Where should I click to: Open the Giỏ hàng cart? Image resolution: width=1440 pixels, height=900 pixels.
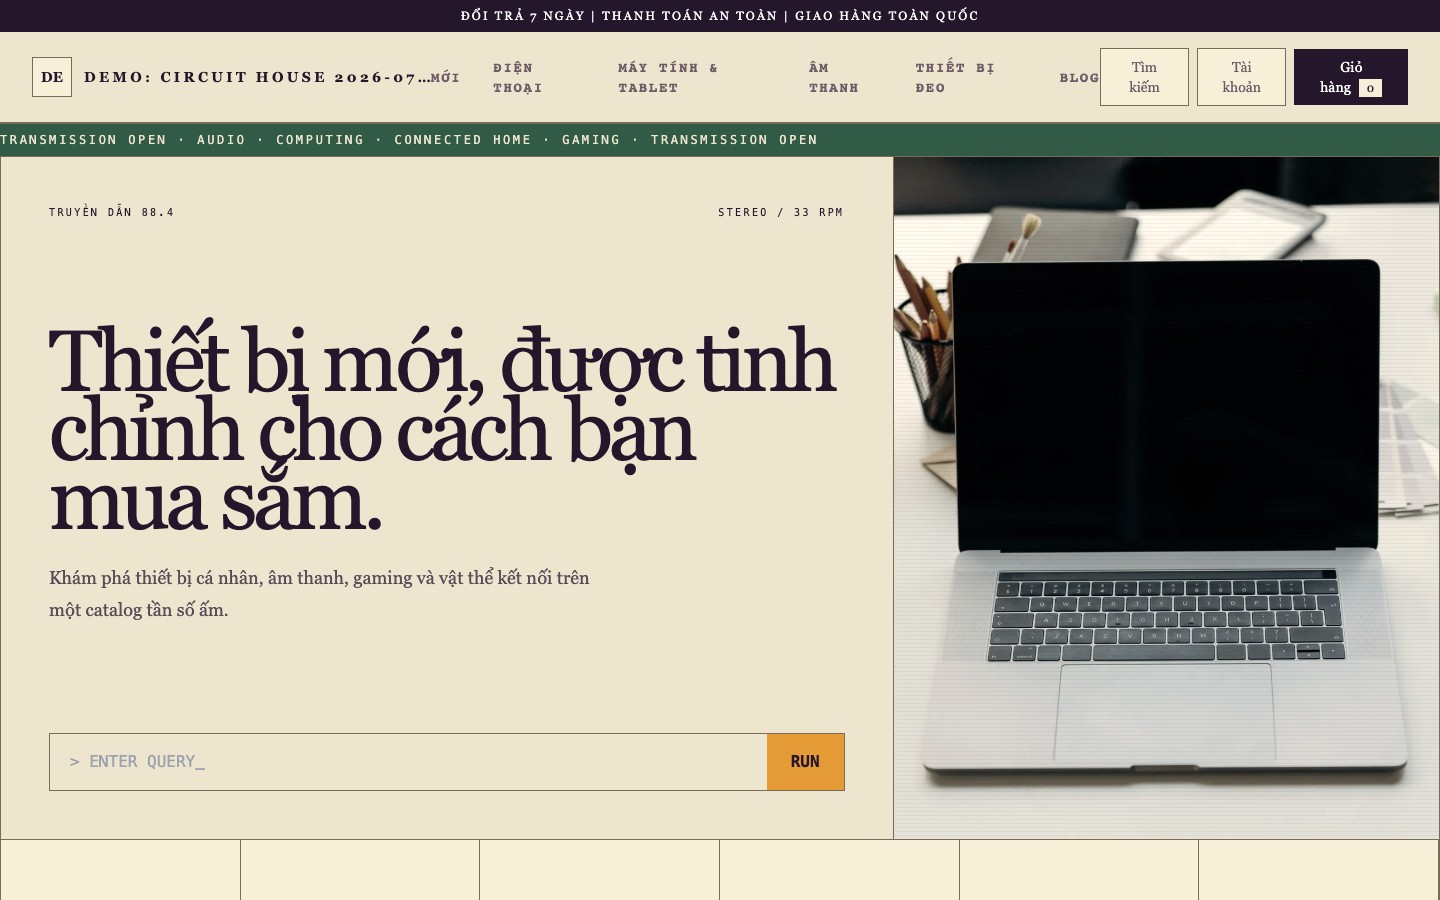[1351, 77]
